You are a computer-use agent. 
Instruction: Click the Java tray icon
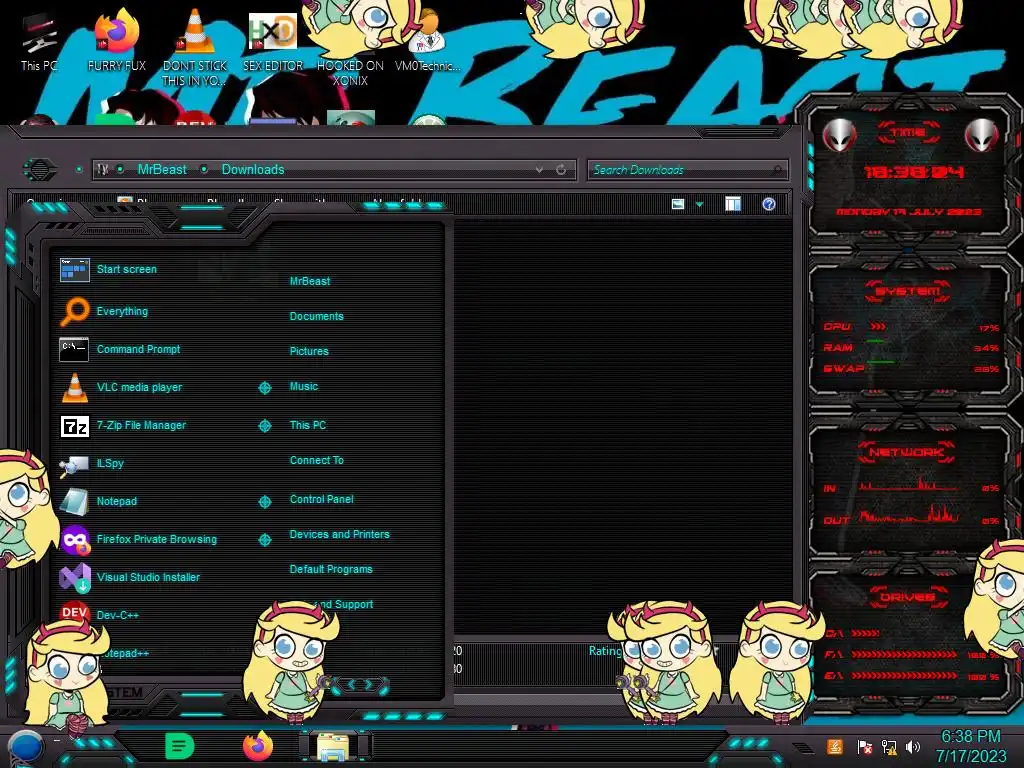coord(835,746)
